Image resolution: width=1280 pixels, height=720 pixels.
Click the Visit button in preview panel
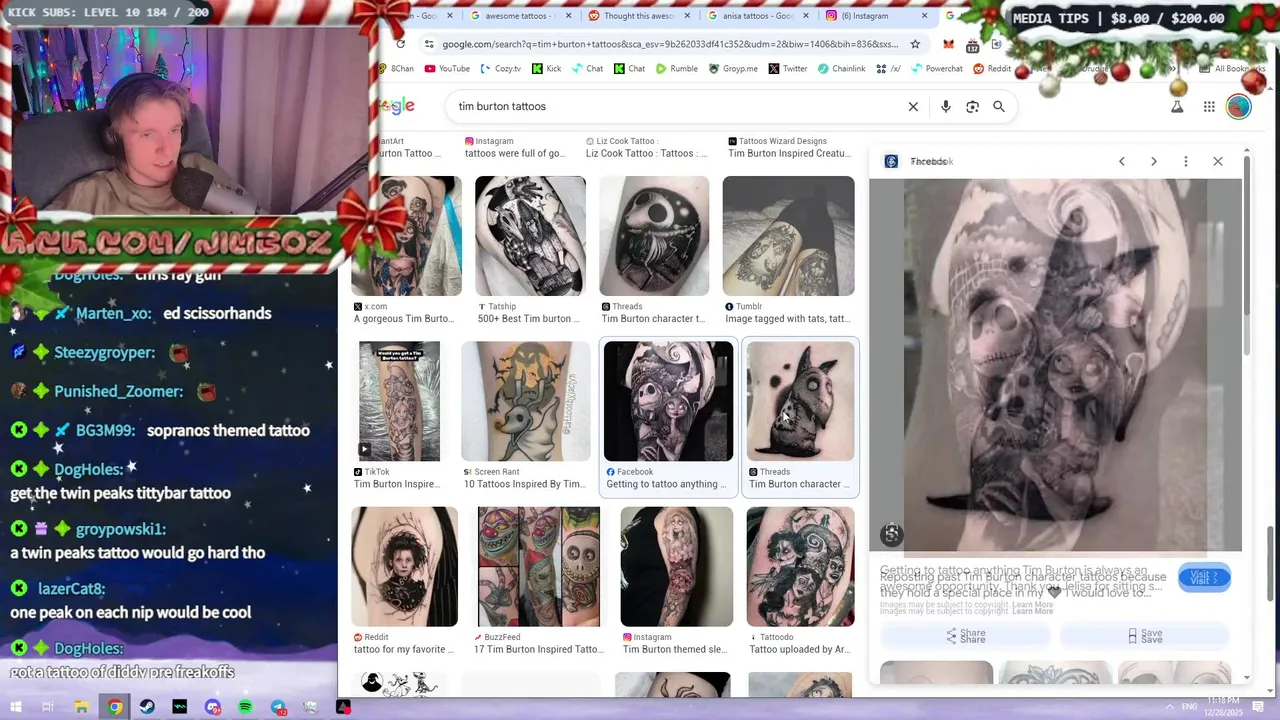[x=1204, y=577]
